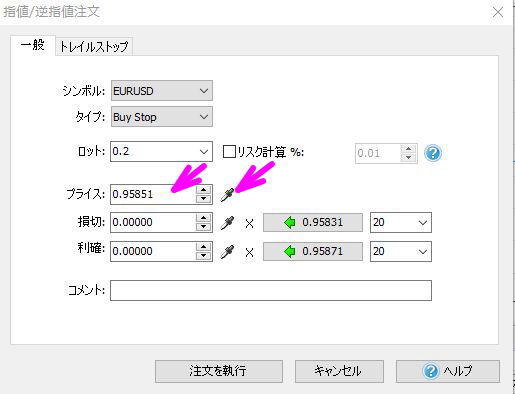Pick the price from chart with the プライス eyedropper

tap(227, 194)
